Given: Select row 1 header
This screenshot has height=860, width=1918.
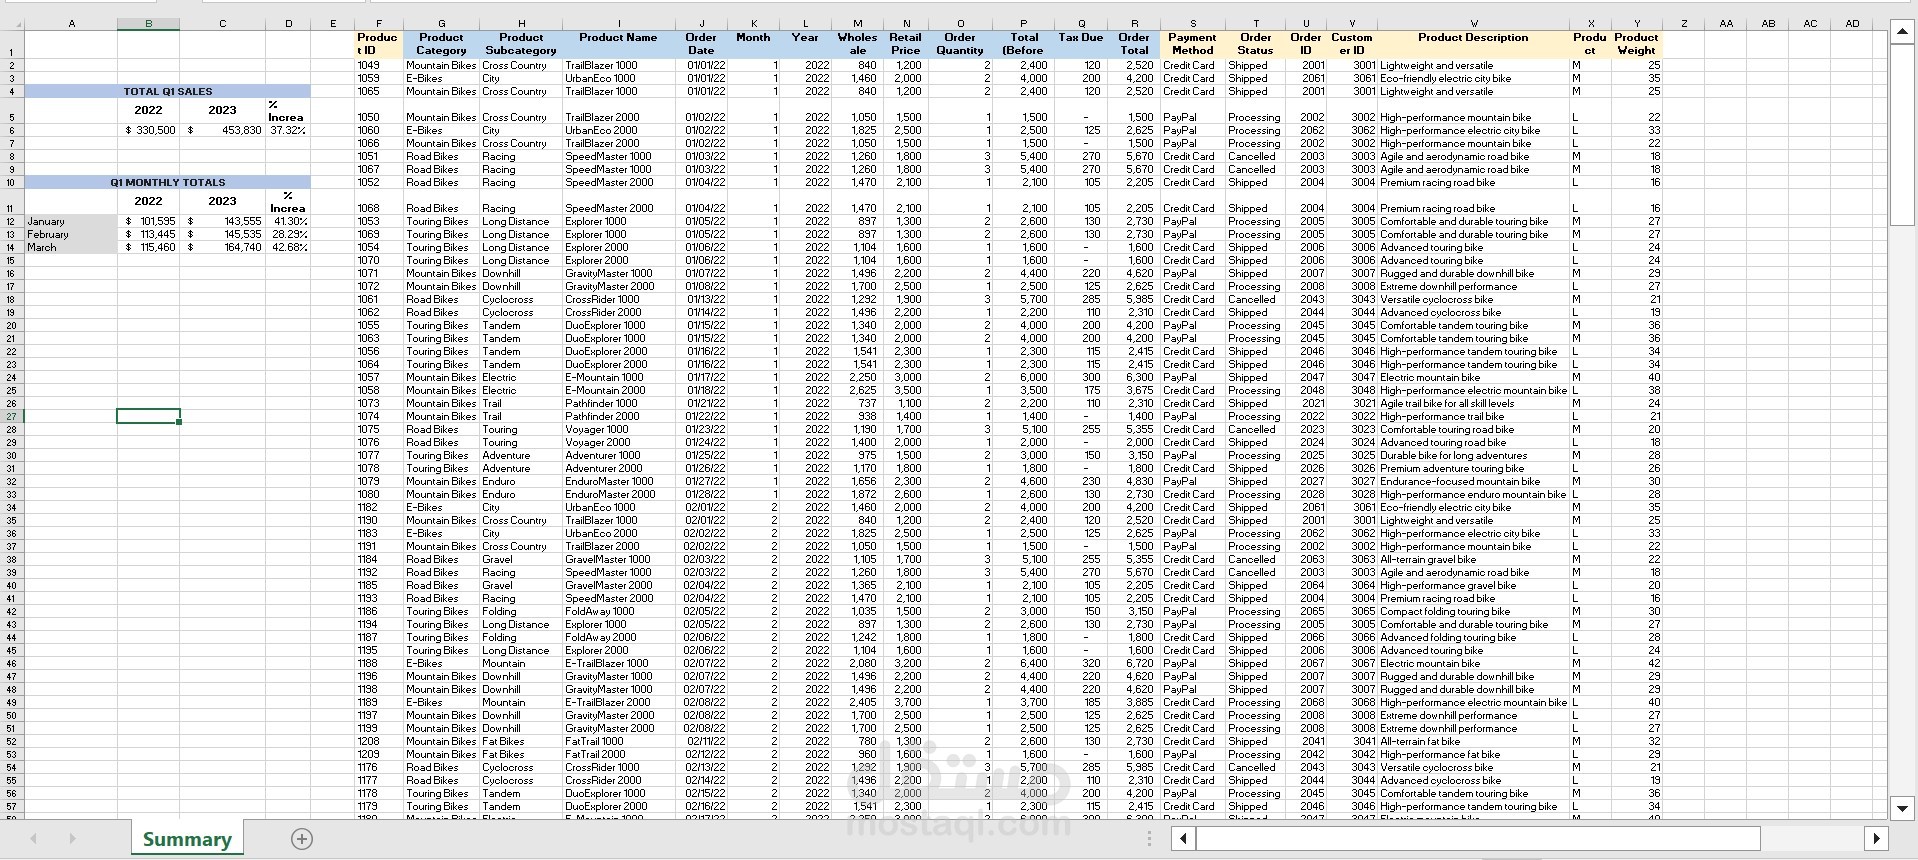Looking at the screenshot, I should (12, 44).
